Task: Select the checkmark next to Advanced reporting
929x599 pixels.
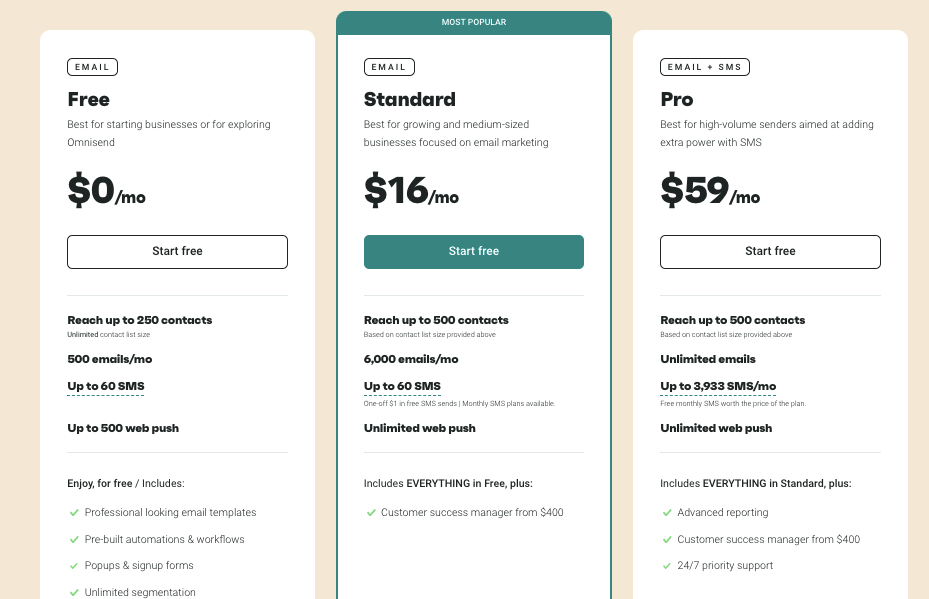Action: click(x=667, y=512)
